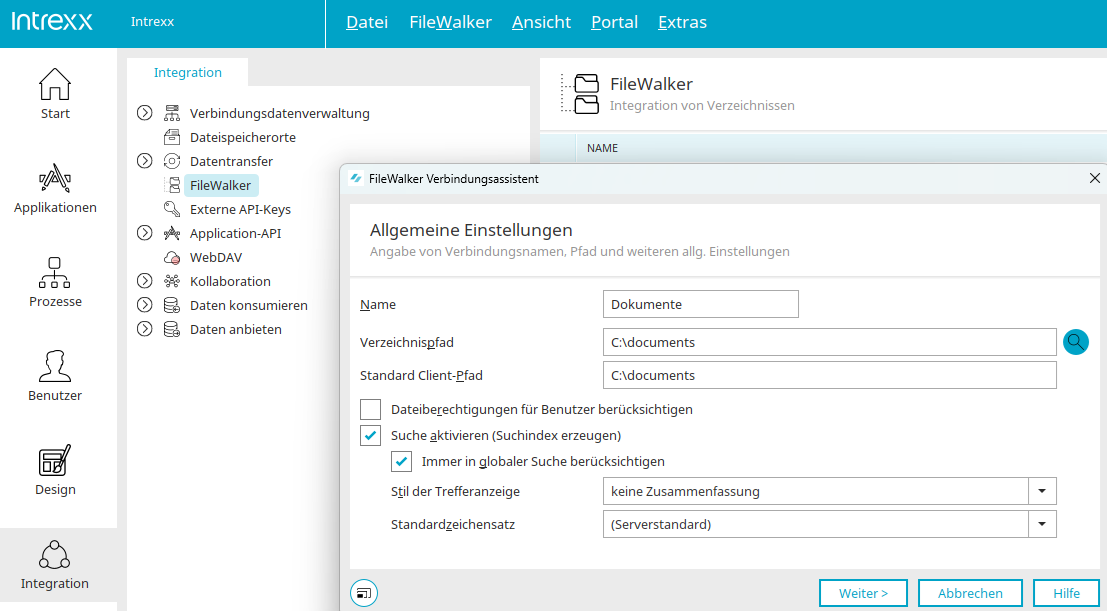Click the Hilfe button

tap(1066, 593)
